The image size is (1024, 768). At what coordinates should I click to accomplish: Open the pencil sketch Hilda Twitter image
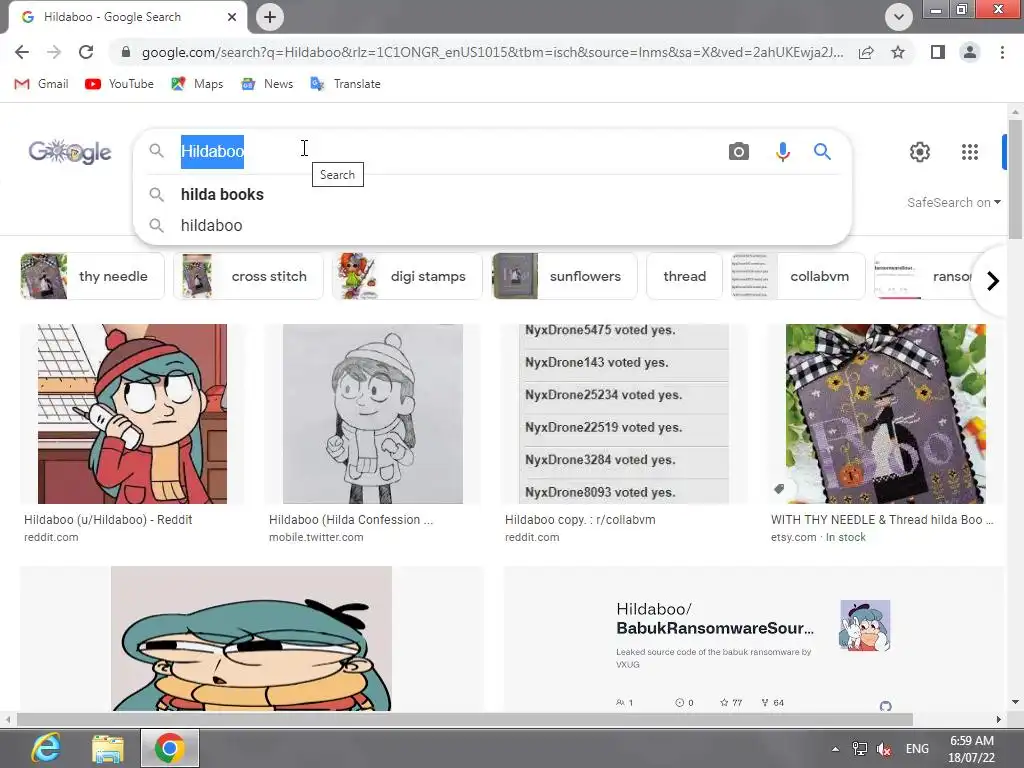coord(373,414)
